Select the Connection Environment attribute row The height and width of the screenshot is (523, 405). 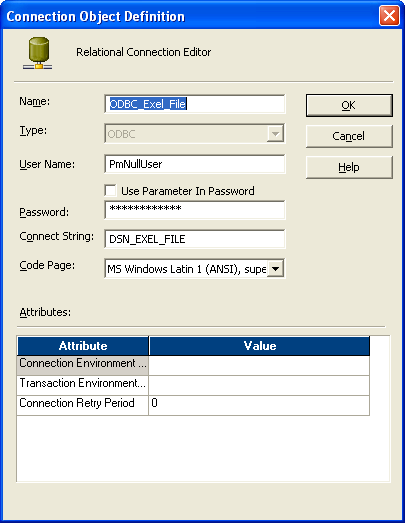pos(83,366)
